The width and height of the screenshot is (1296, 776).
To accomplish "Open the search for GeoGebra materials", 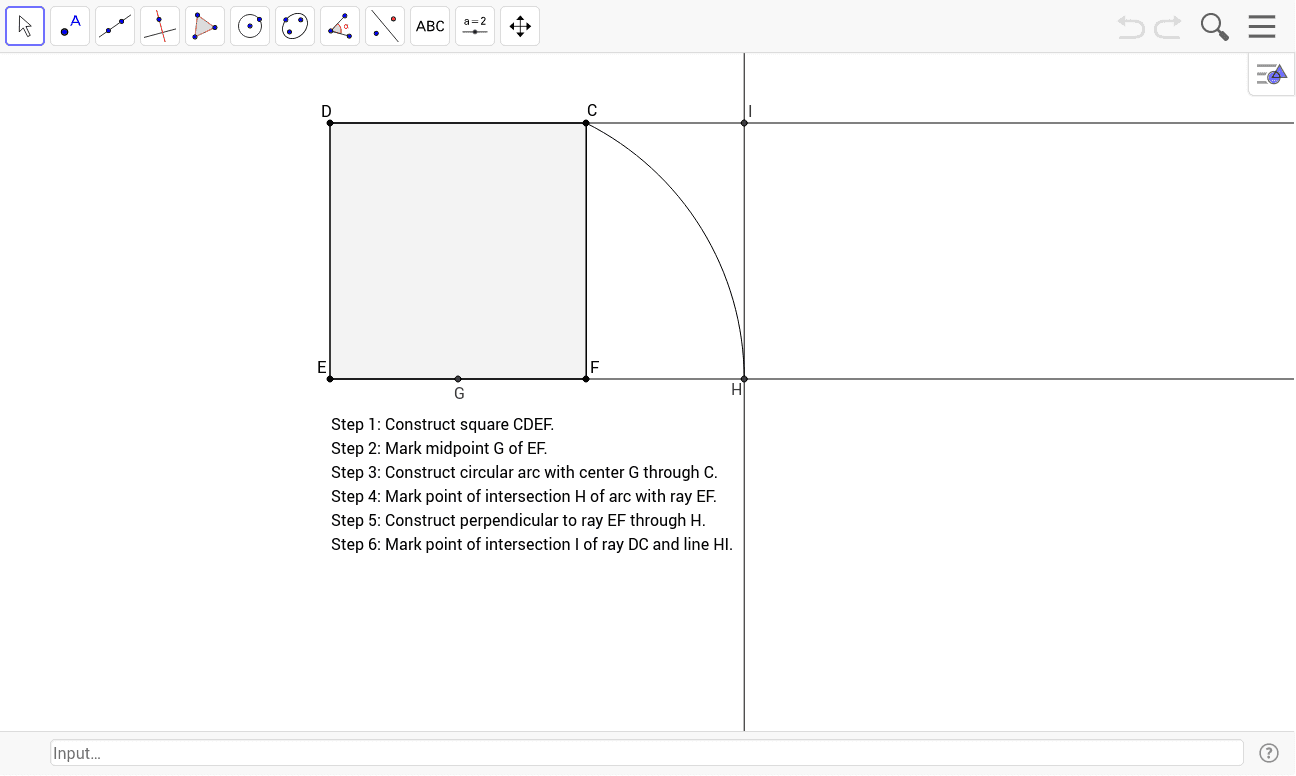I will (x=1214, y=27).
